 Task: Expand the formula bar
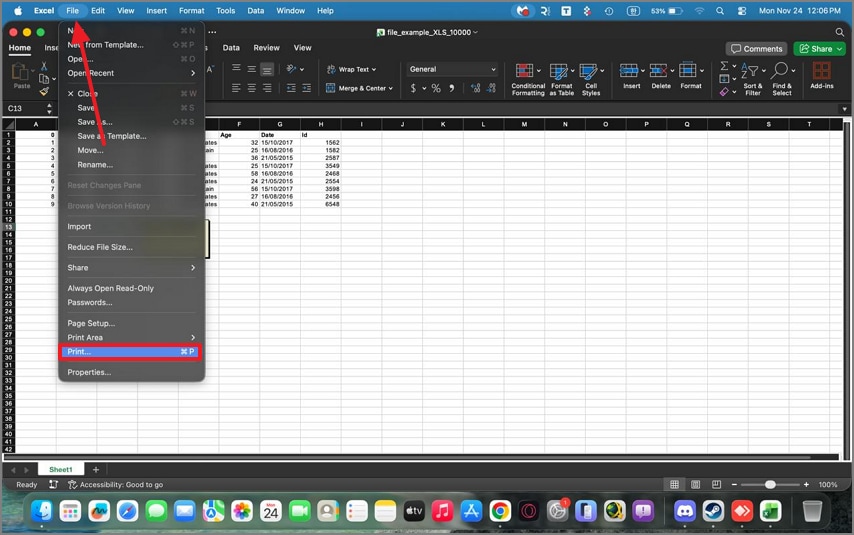coord(844,109)
